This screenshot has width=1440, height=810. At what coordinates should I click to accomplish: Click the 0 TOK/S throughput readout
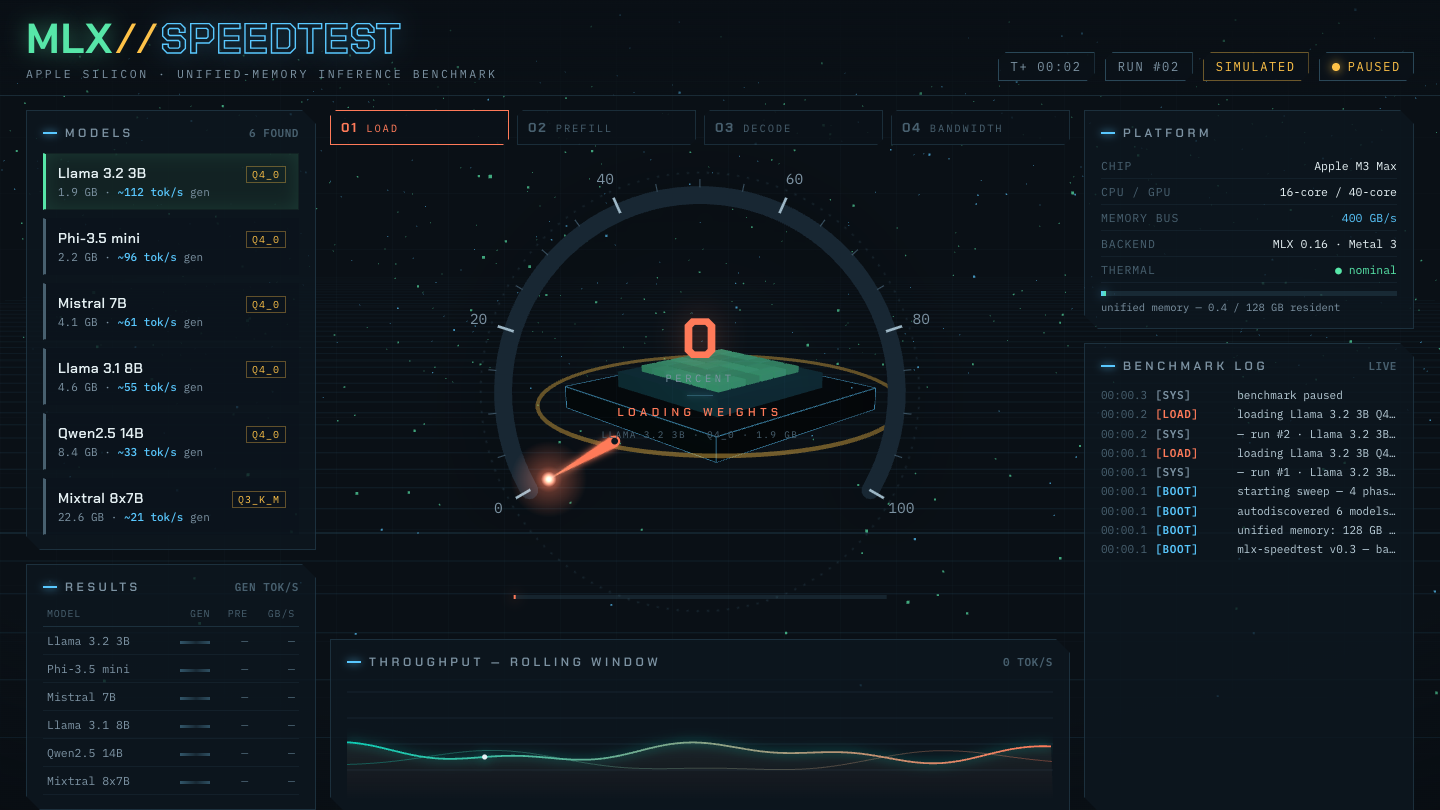[1028, 662]
